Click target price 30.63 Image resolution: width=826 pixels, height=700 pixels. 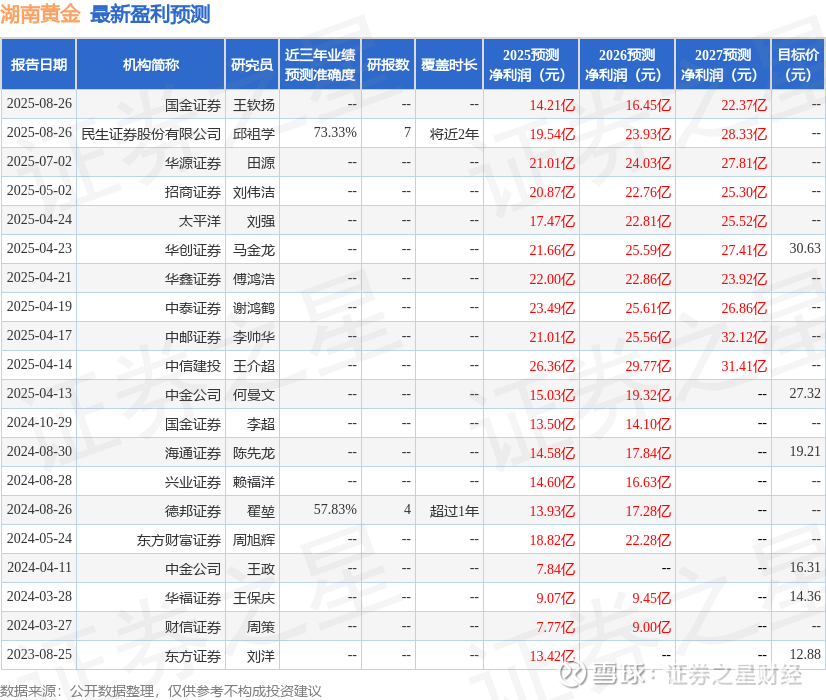805,248
